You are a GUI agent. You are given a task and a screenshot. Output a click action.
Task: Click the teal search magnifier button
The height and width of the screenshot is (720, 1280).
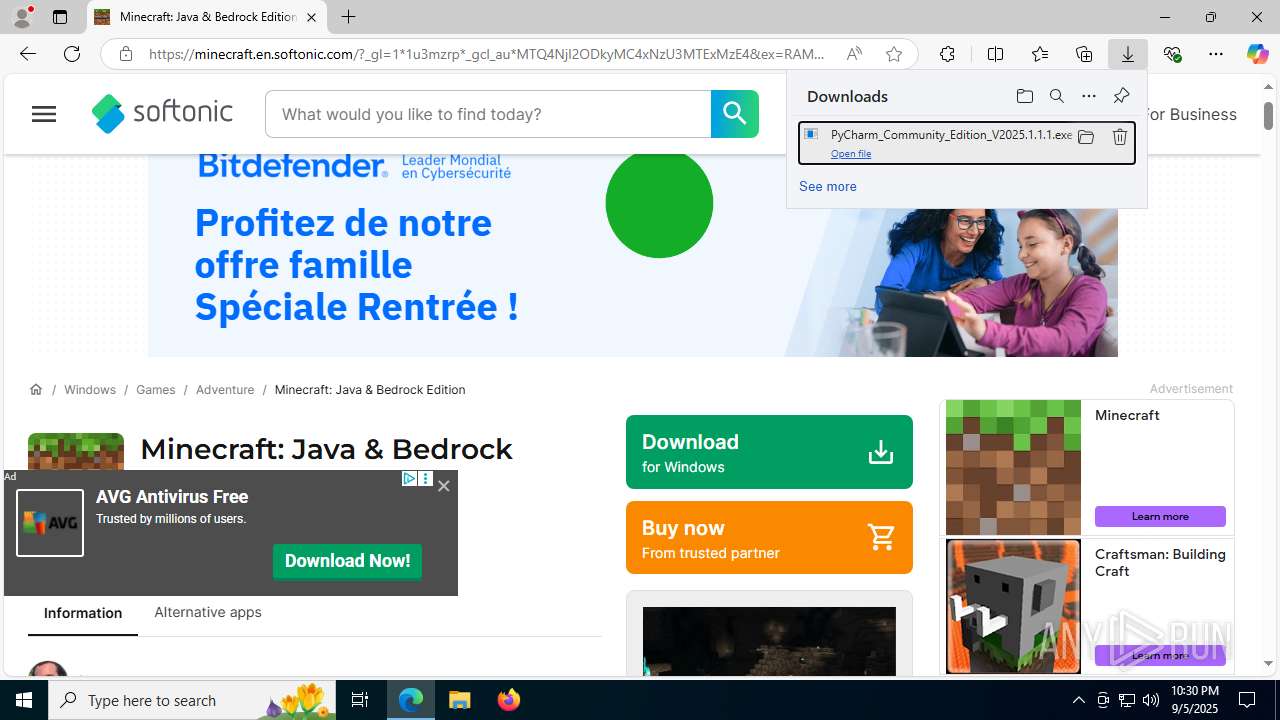click(x=735, y=114)
